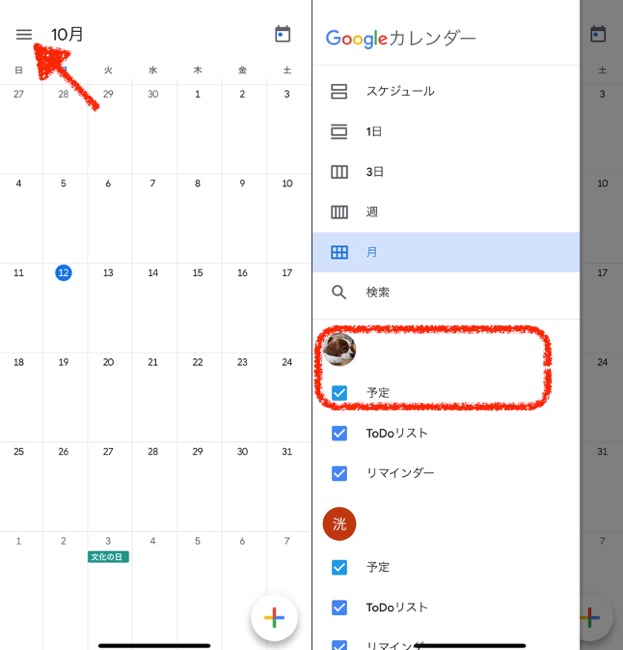The width and height of the screenshot is (623, 650).
Task: Choose the 3日 view icon
Action: click(x=339, y=172)
